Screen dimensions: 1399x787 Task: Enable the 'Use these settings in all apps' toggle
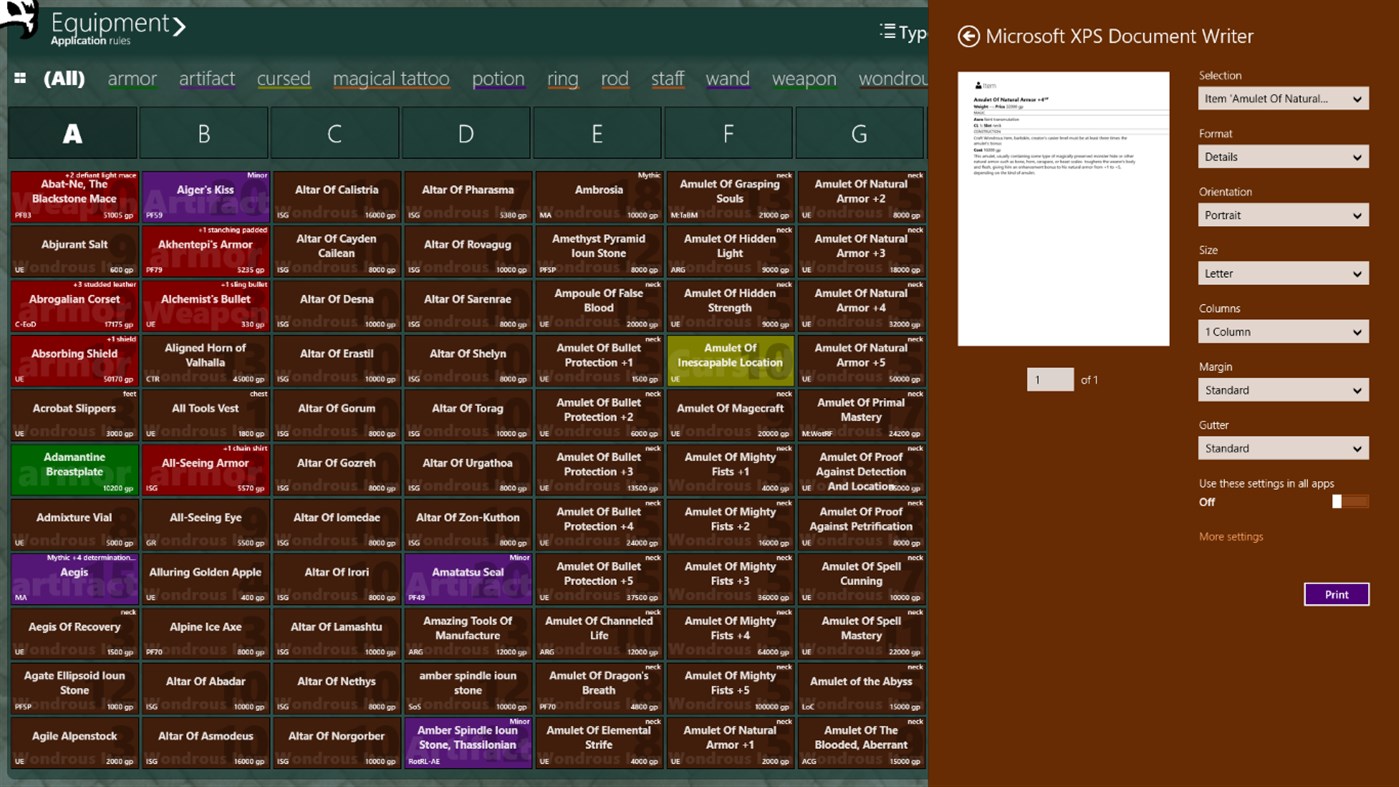click(x=1350, y=501)
